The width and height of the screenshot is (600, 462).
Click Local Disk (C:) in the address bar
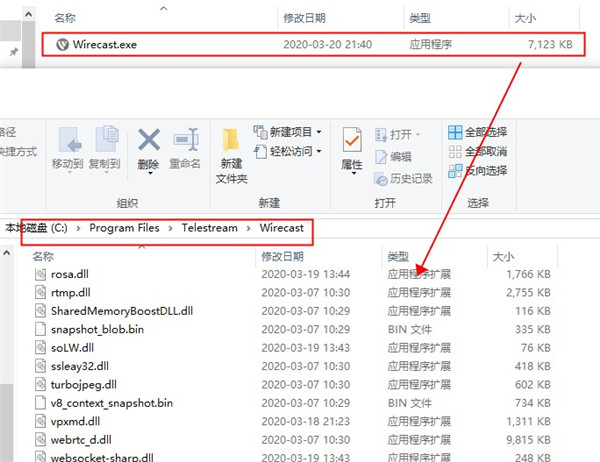pos(36,228)
